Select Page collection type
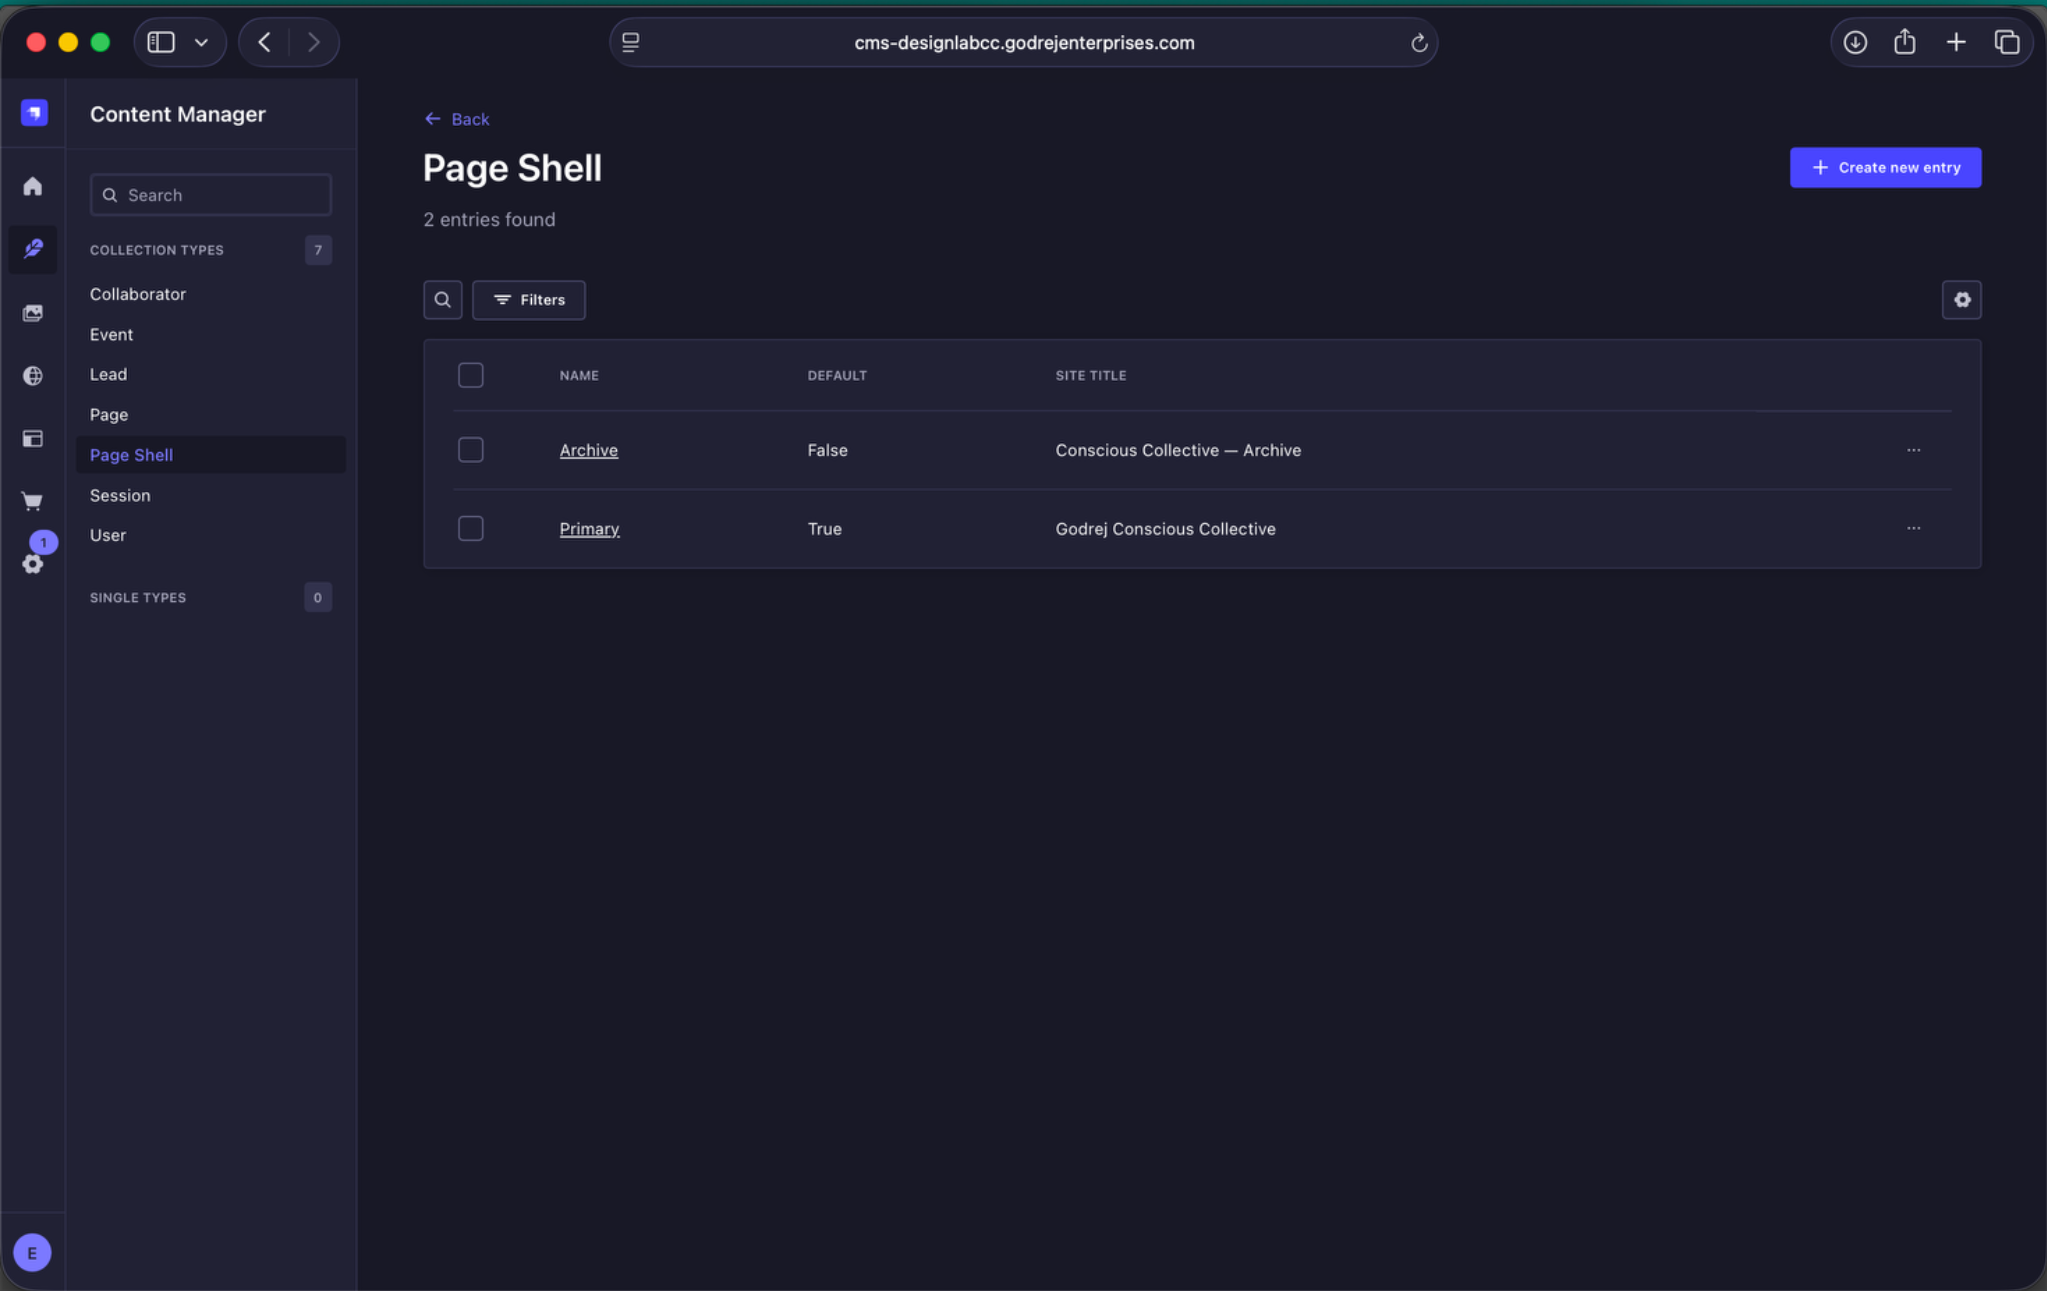This screenshot has height=1291, width=2047. (x=109, y=414)
